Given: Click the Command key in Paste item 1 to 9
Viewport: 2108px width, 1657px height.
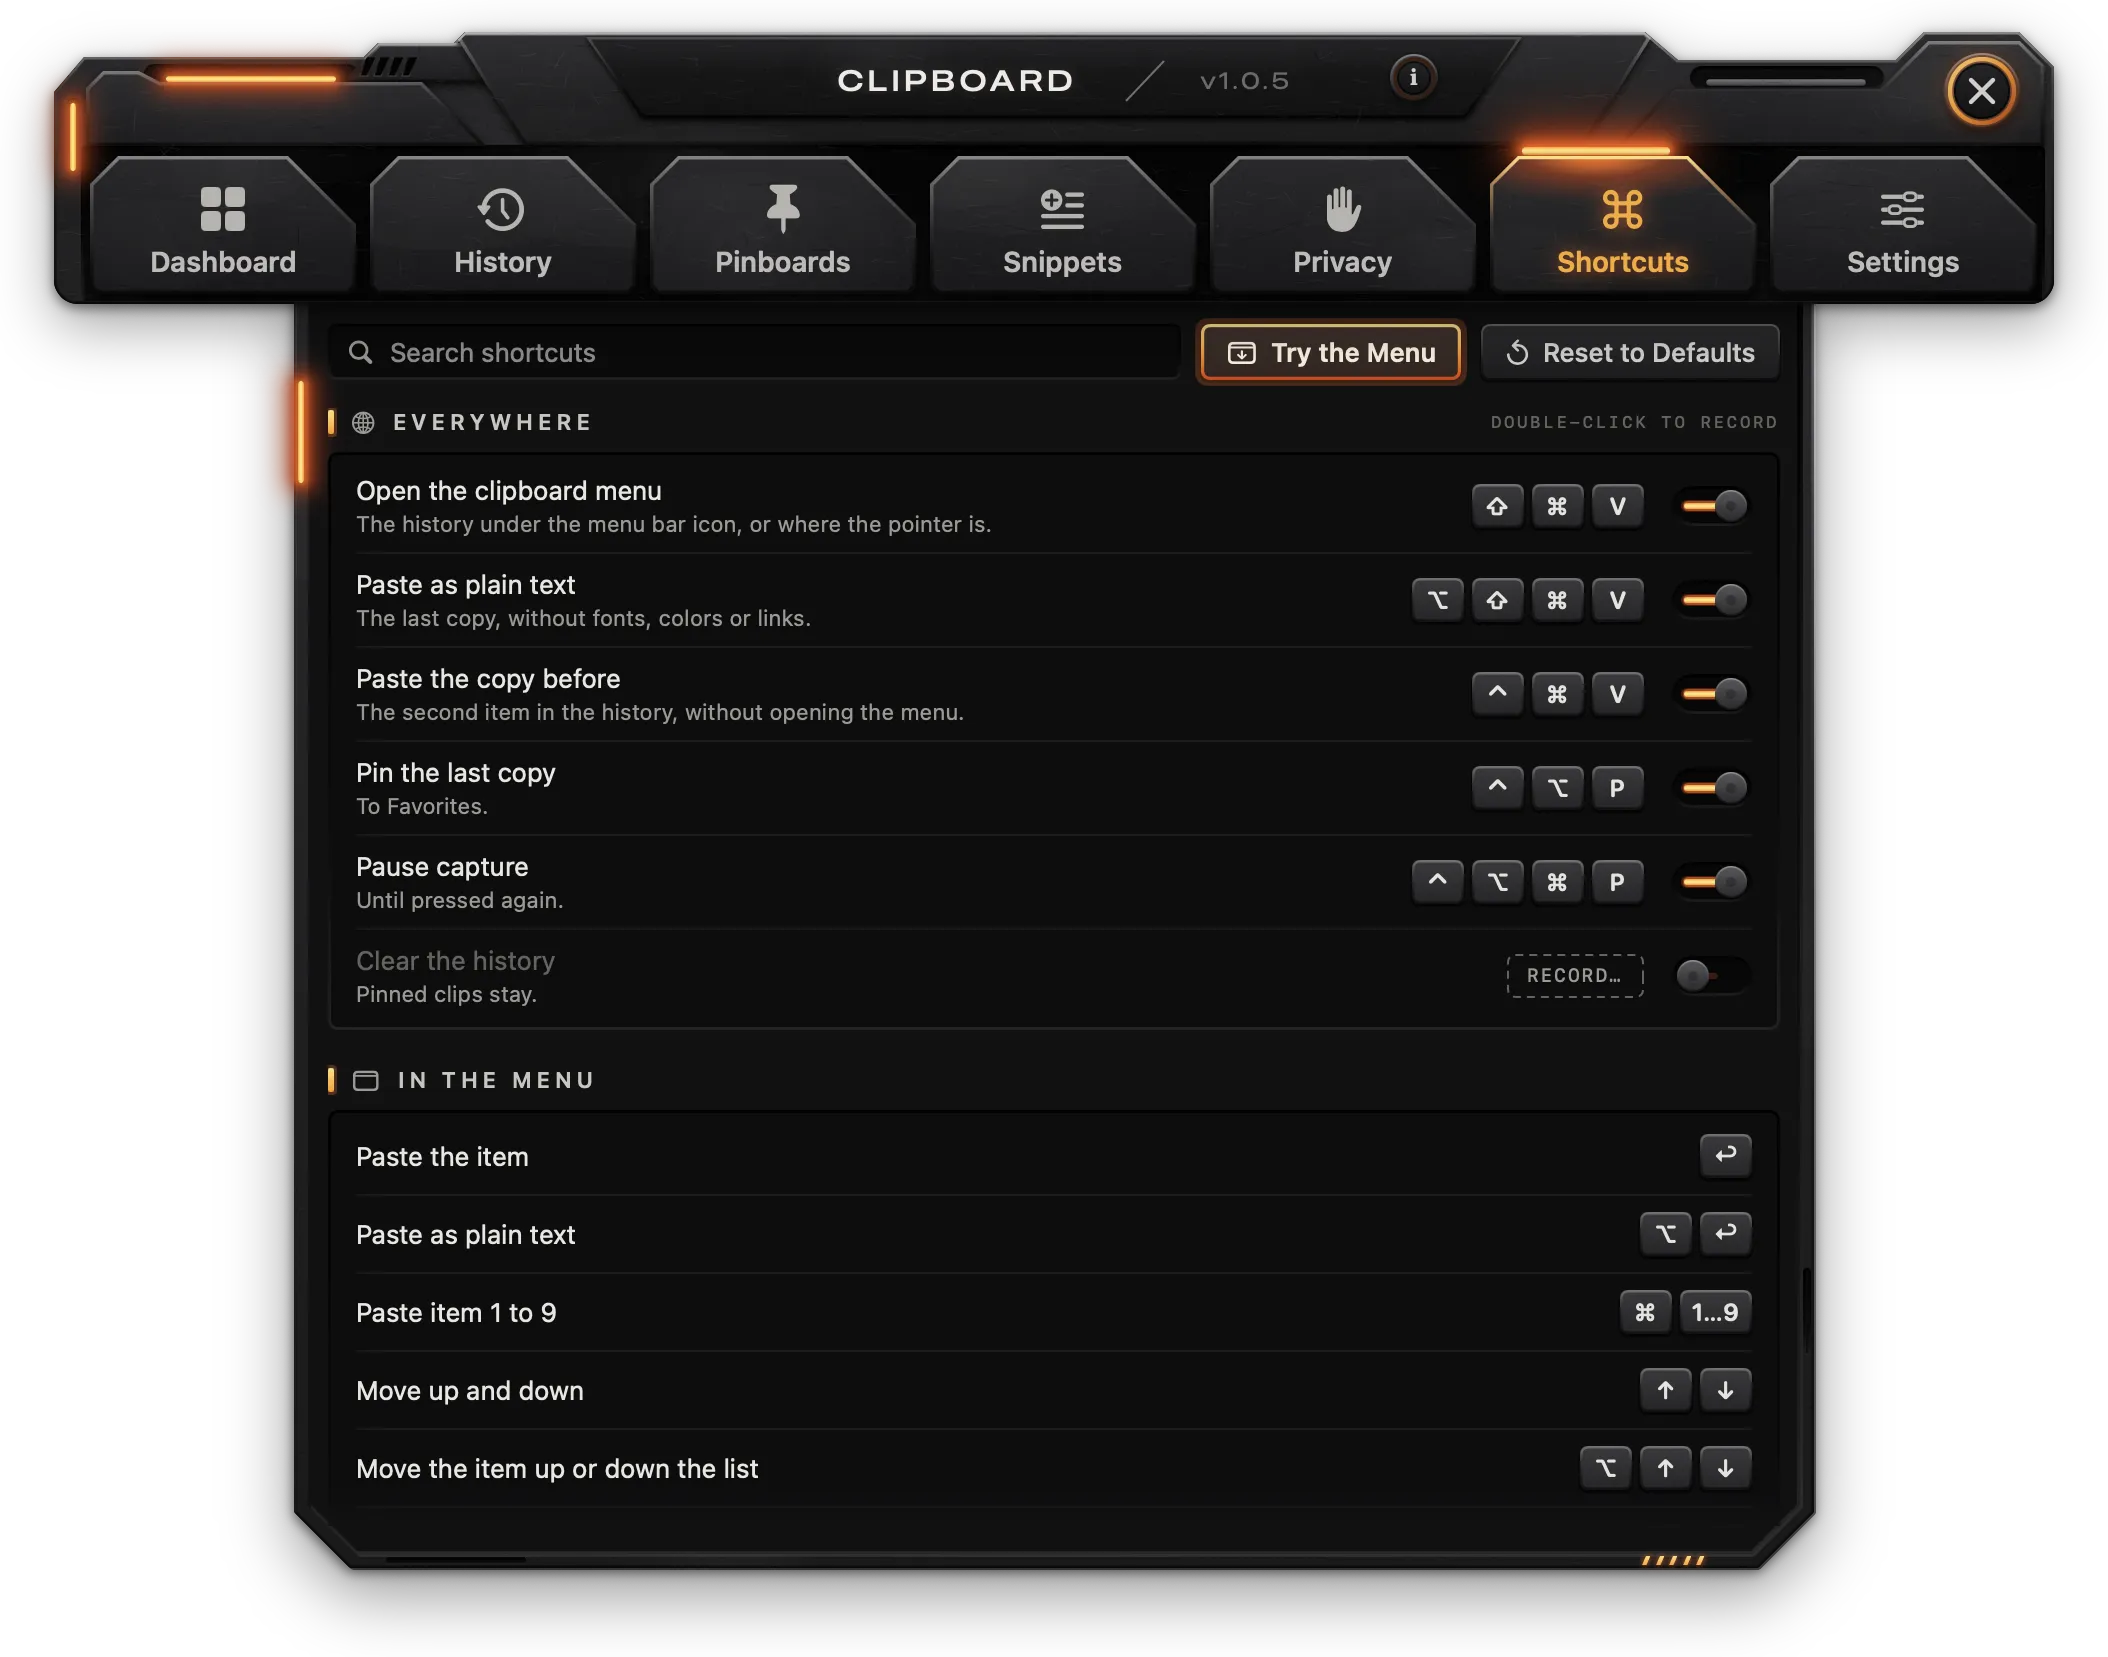Looking at the screenshot, I should [1645, 1312].
